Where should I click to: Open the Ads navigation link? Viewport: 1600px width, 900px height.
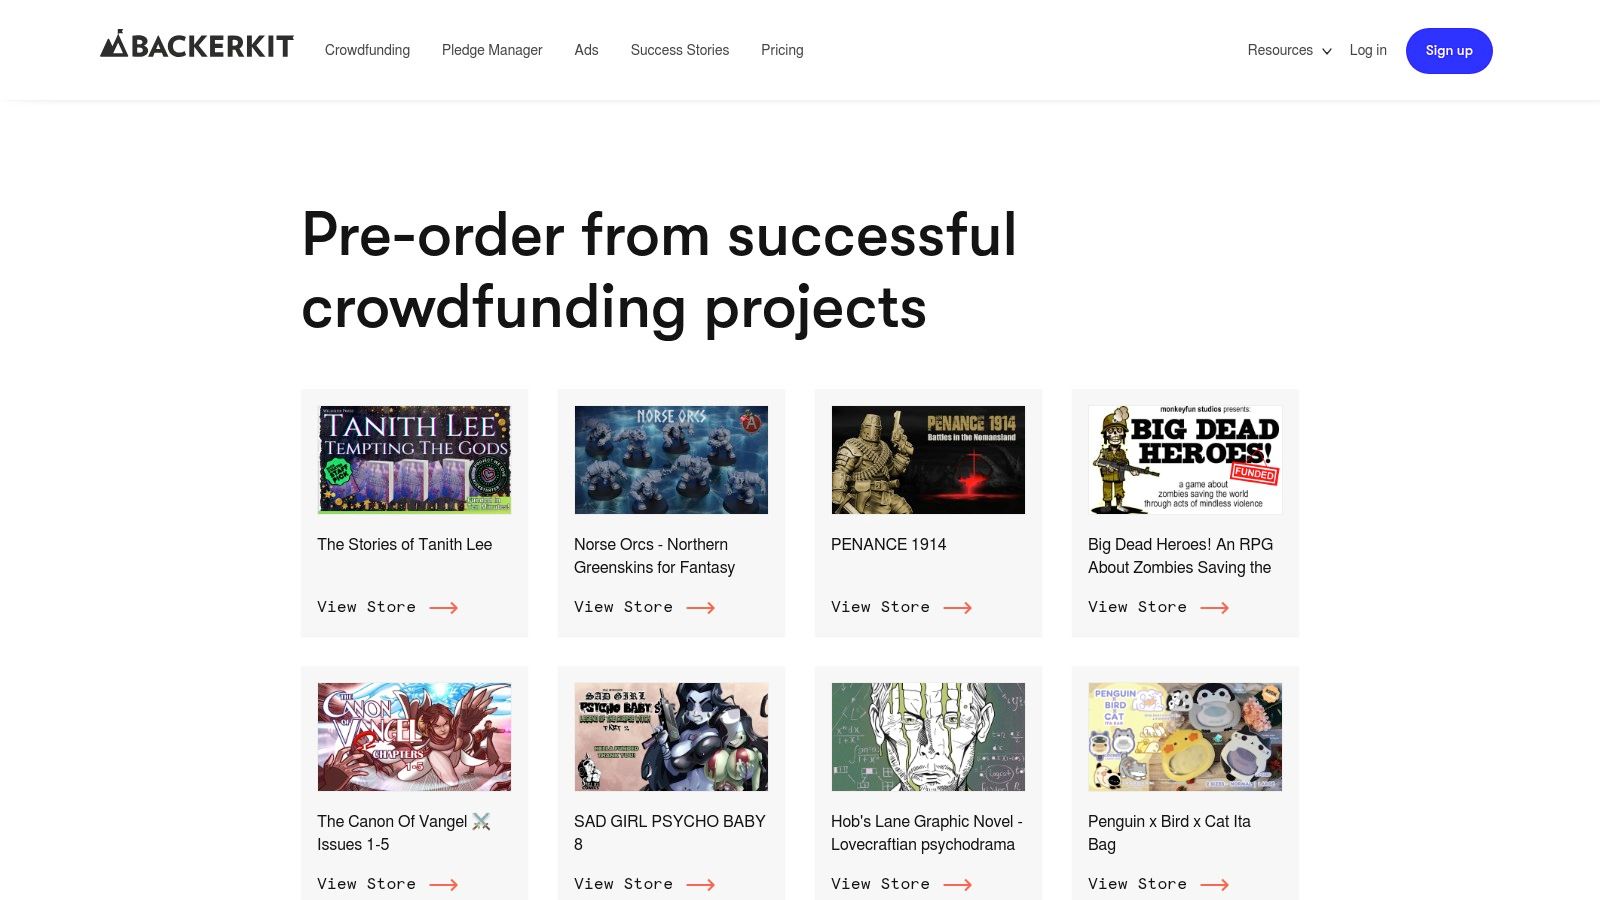(x=586, y=50)
